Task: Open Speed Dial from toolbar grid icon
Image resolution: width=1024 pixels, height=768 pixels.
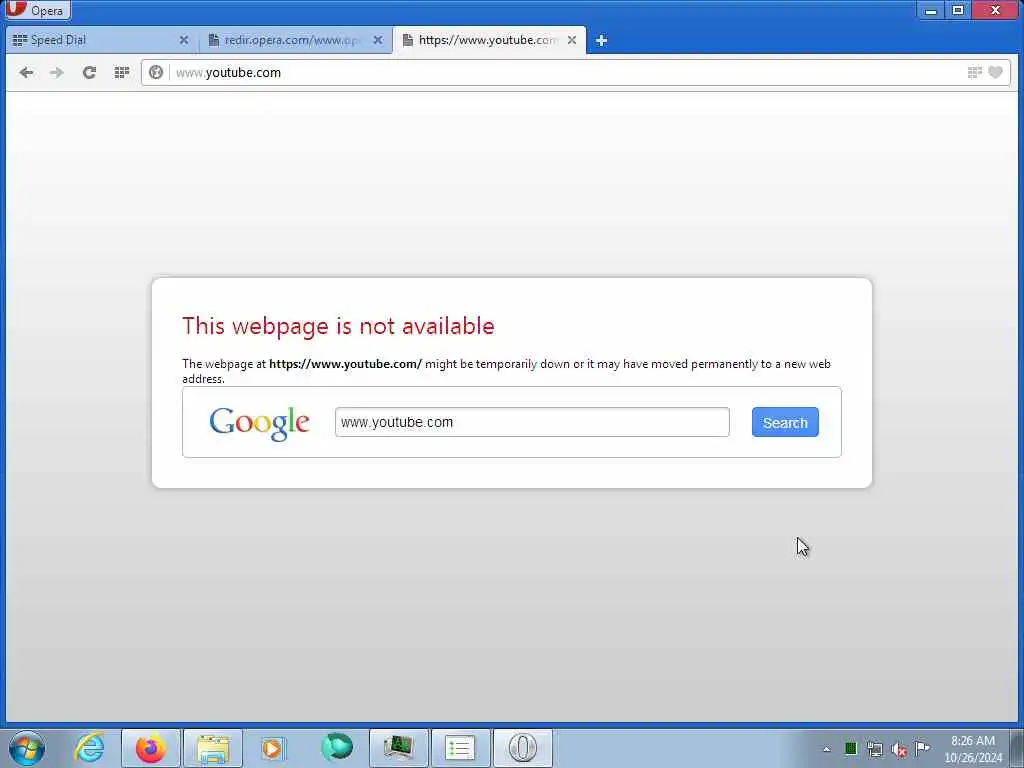Action: [121, 72]
